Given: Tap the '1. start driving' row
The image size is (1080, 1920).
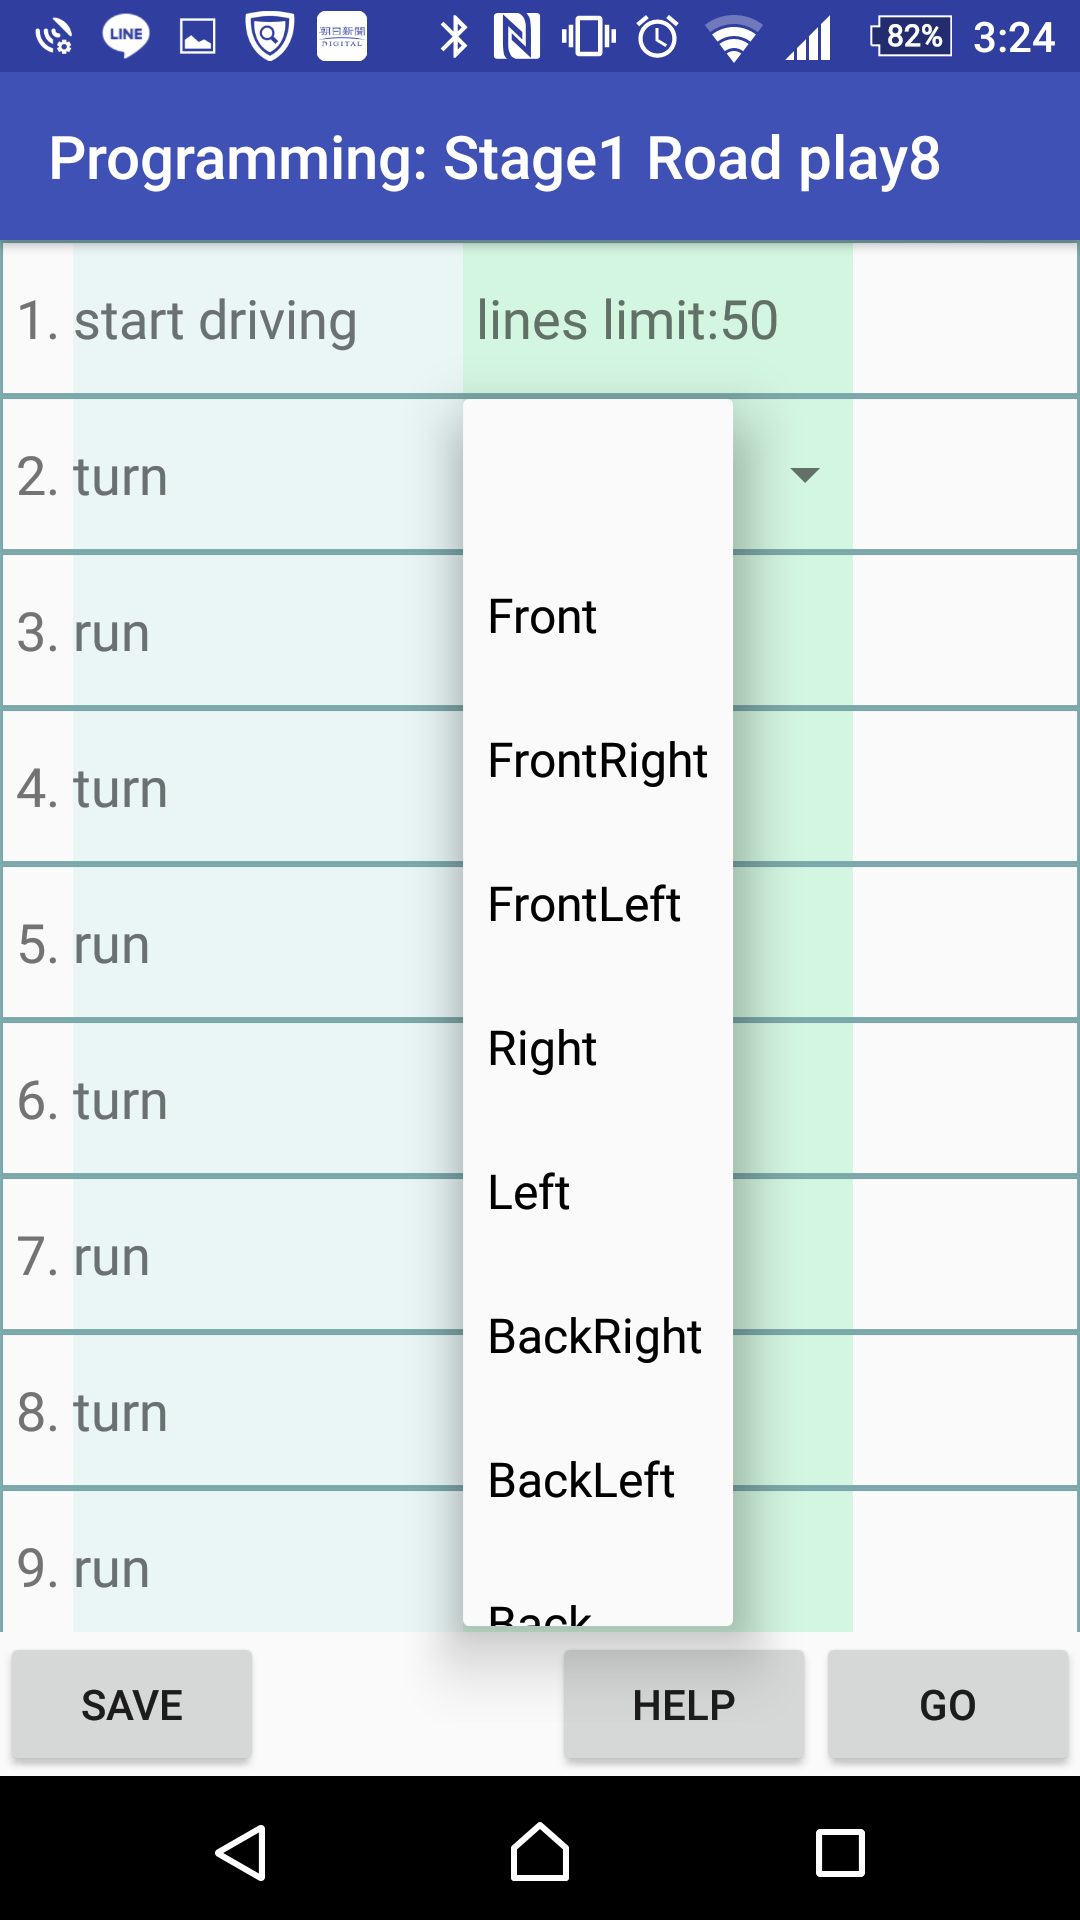Looking at the screenshot, I should tap(540, 320).
